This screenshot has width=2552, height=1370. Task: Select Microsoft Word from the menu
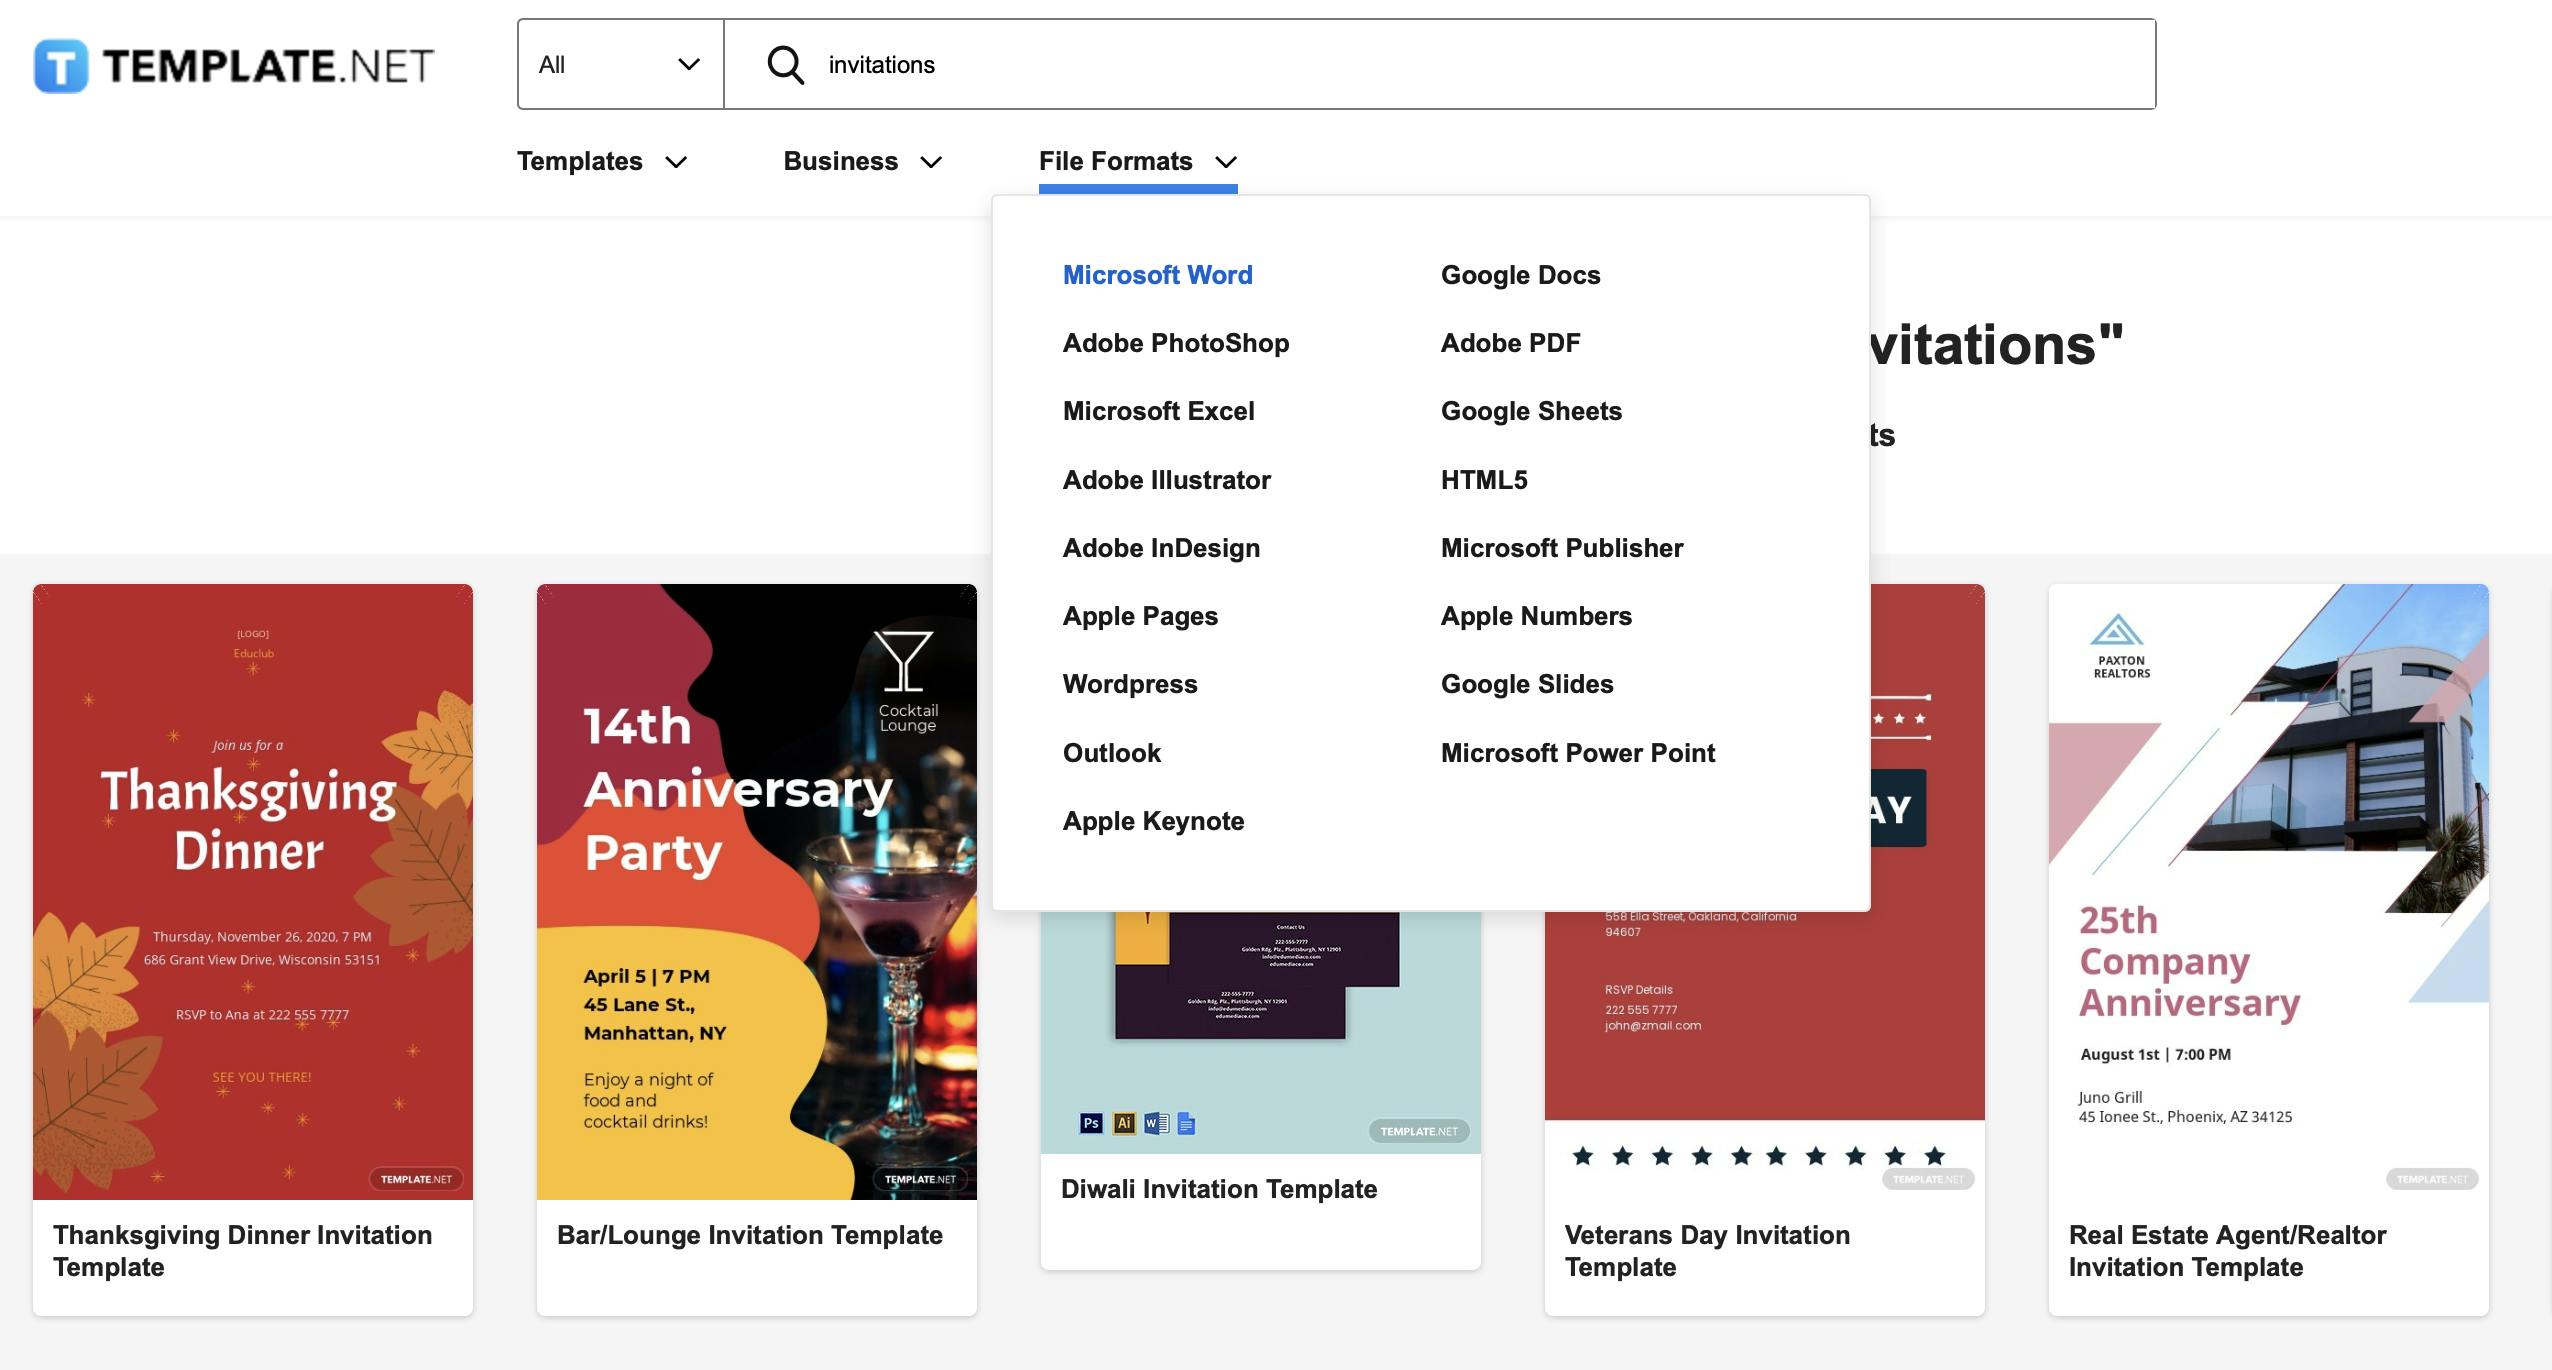[1157, 275]
